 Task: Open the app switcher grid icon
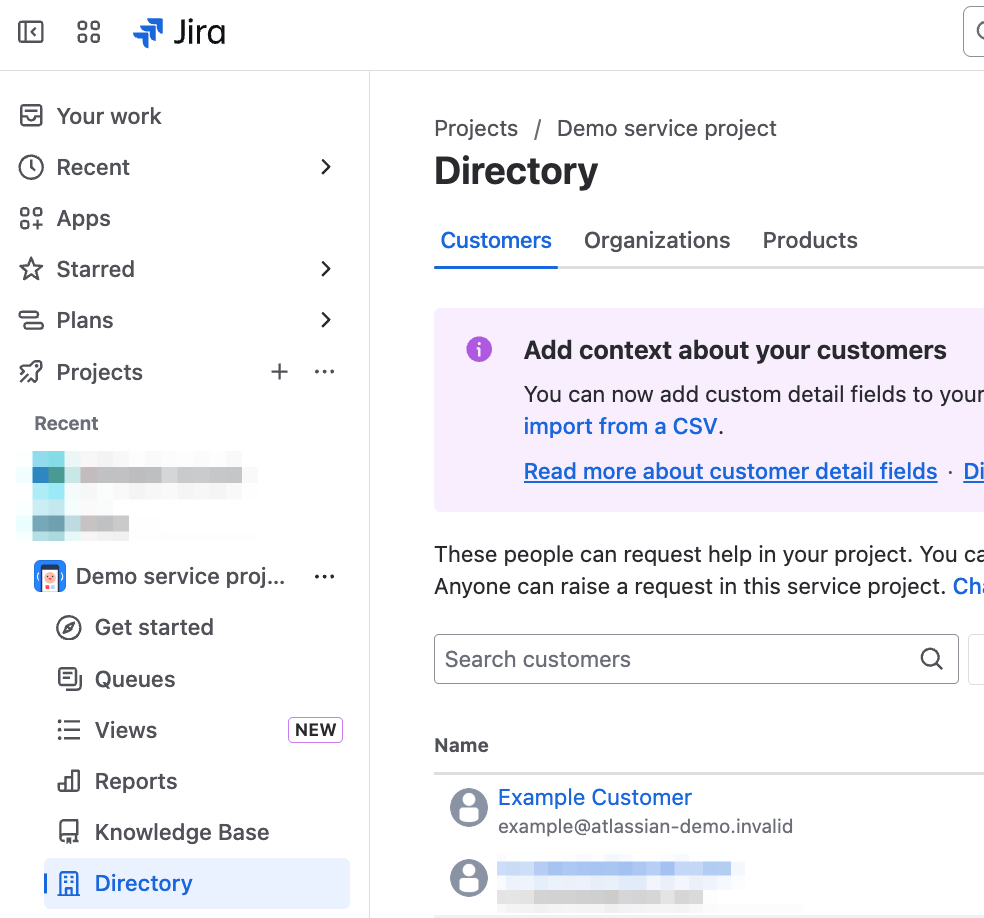[88, 32]
